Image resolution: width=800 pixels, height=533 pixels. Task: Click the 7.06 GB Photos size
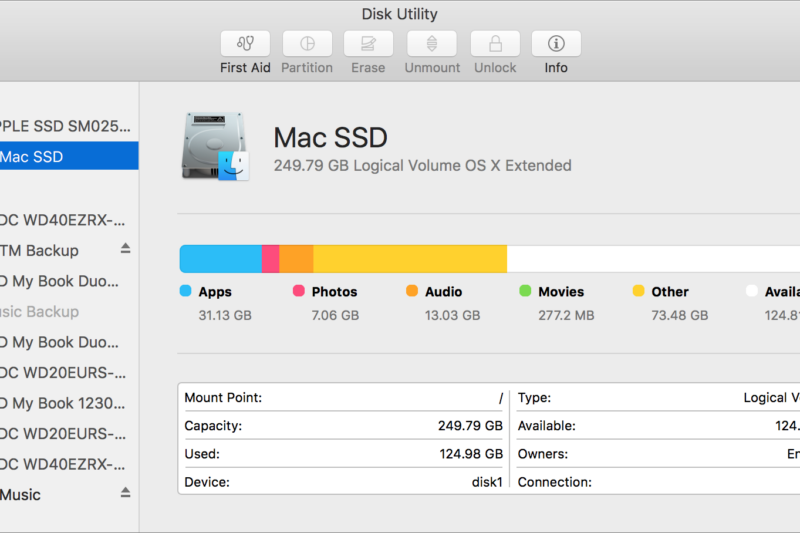pos(335,315)
